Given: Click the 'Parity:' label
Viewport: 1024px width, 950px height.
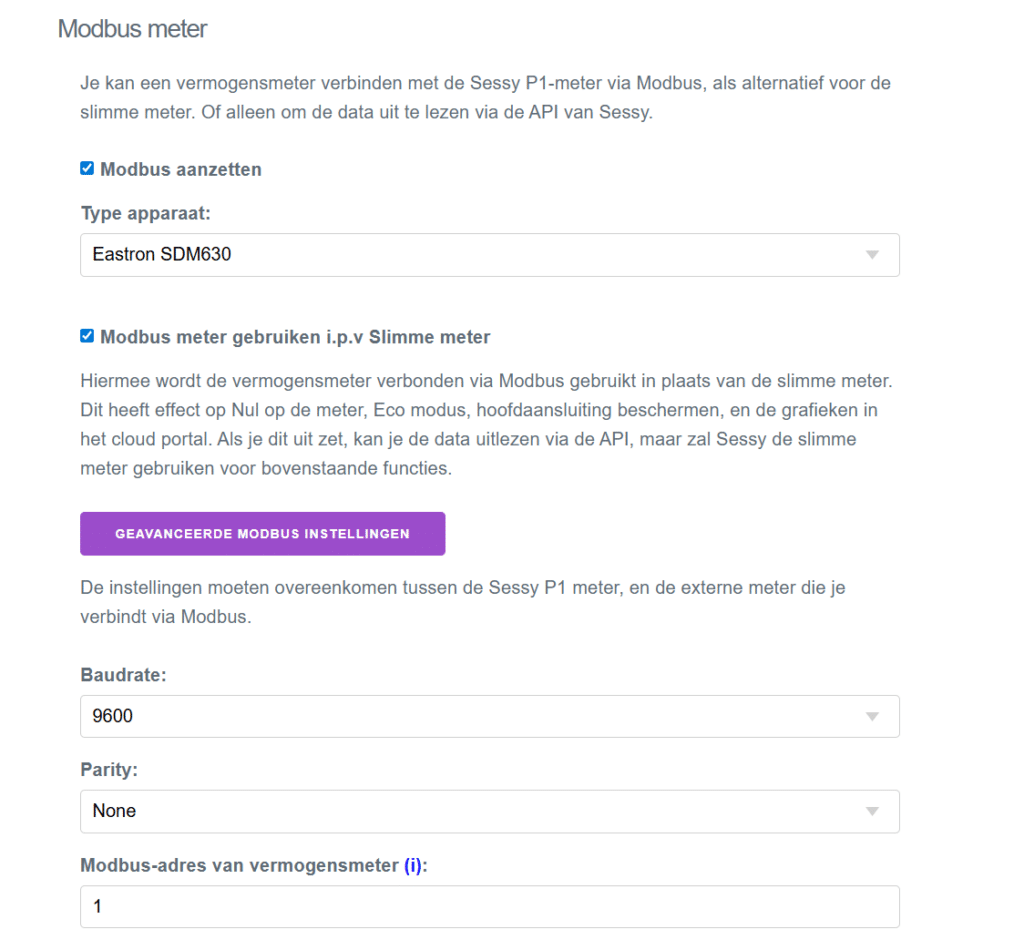Looking at the screenshot, I should 109,771.
